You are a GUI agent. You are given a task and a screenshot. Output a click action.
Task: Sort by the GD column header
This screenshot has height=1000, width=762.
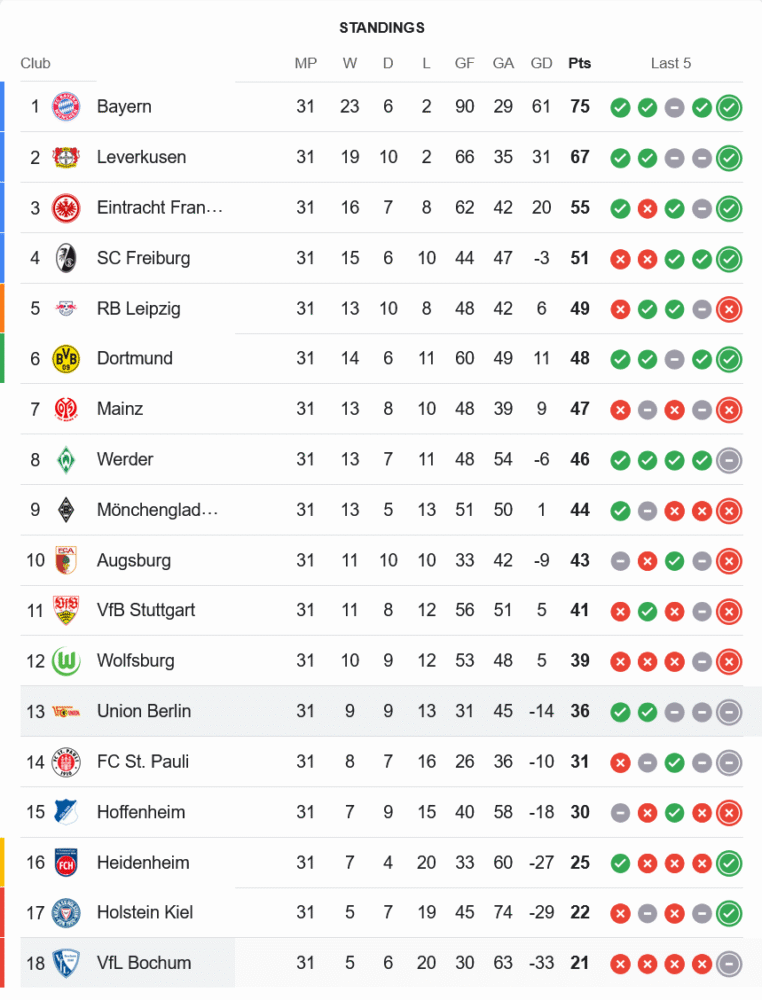[x=541, y=63]
